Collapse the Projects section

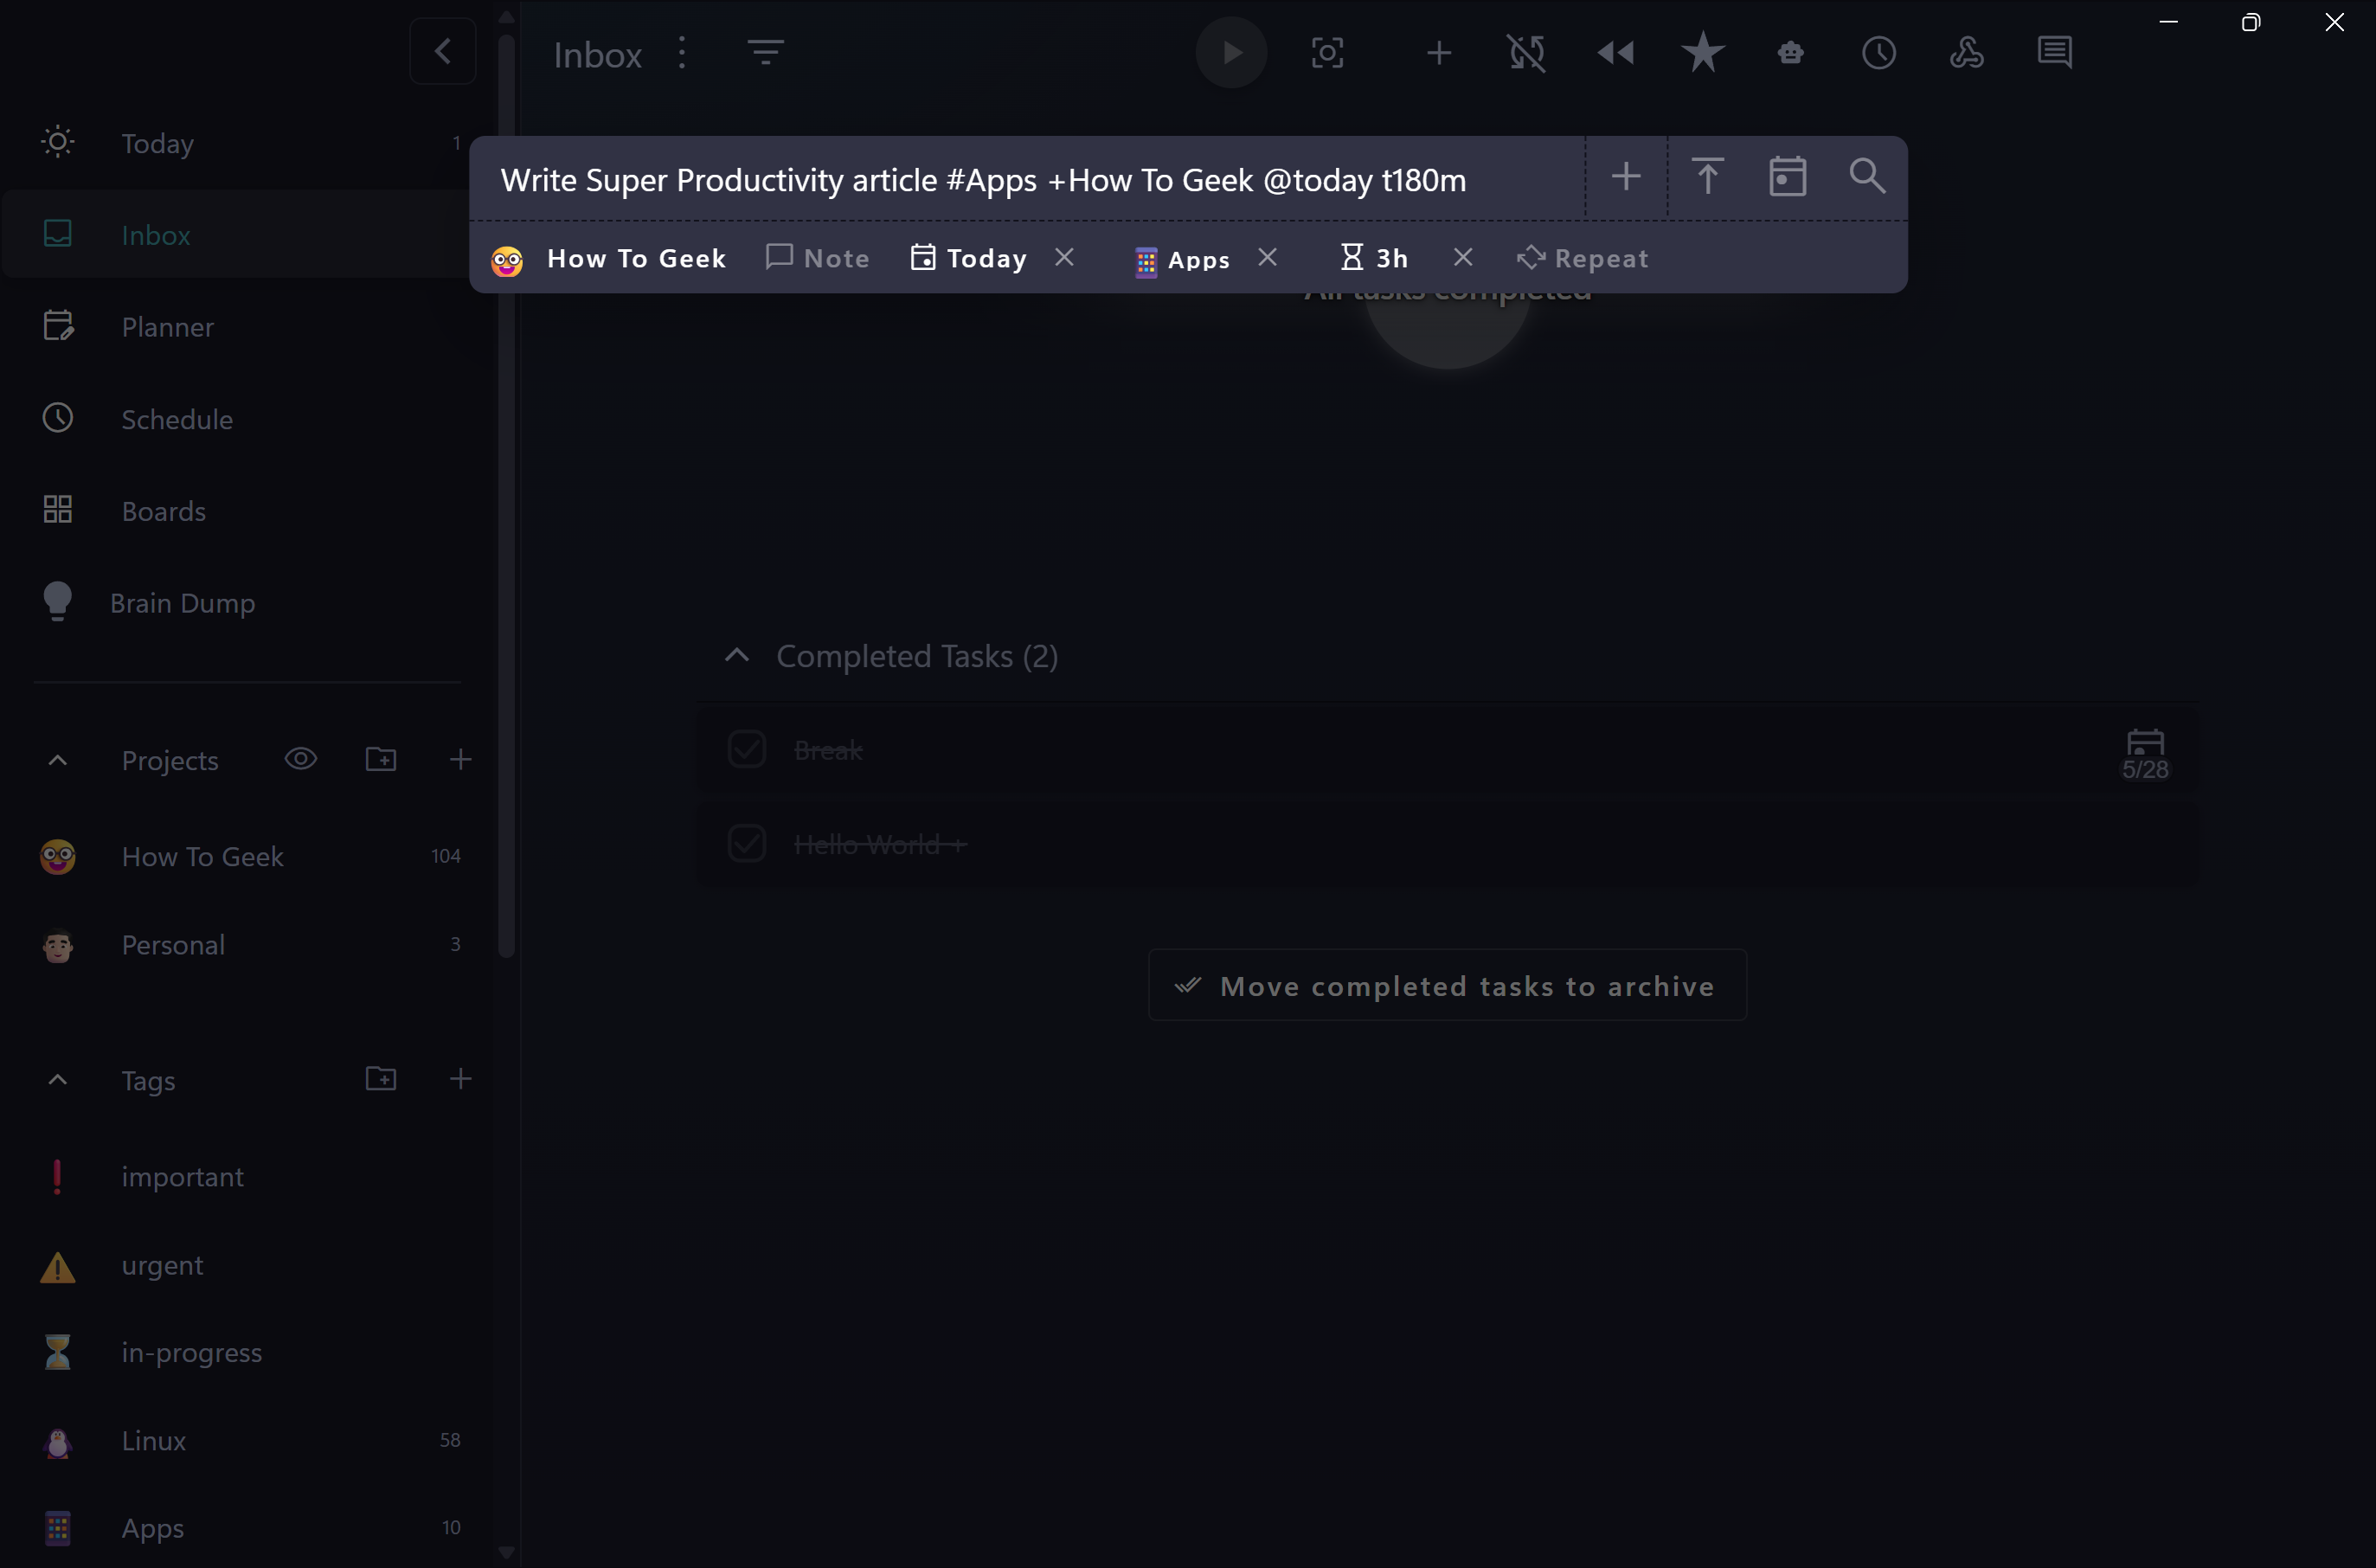tap(58, 761)
